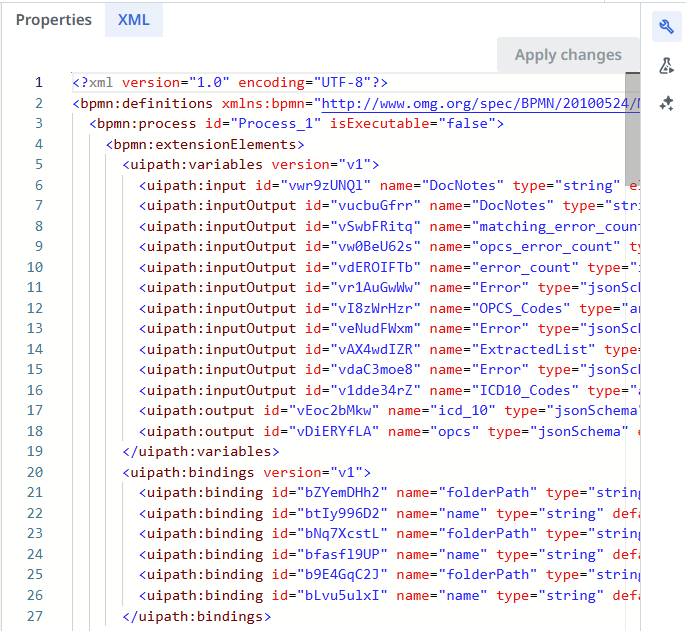Open the sparkles AI assistant icon
Screen dimensions: 686x631
(667, 104)
